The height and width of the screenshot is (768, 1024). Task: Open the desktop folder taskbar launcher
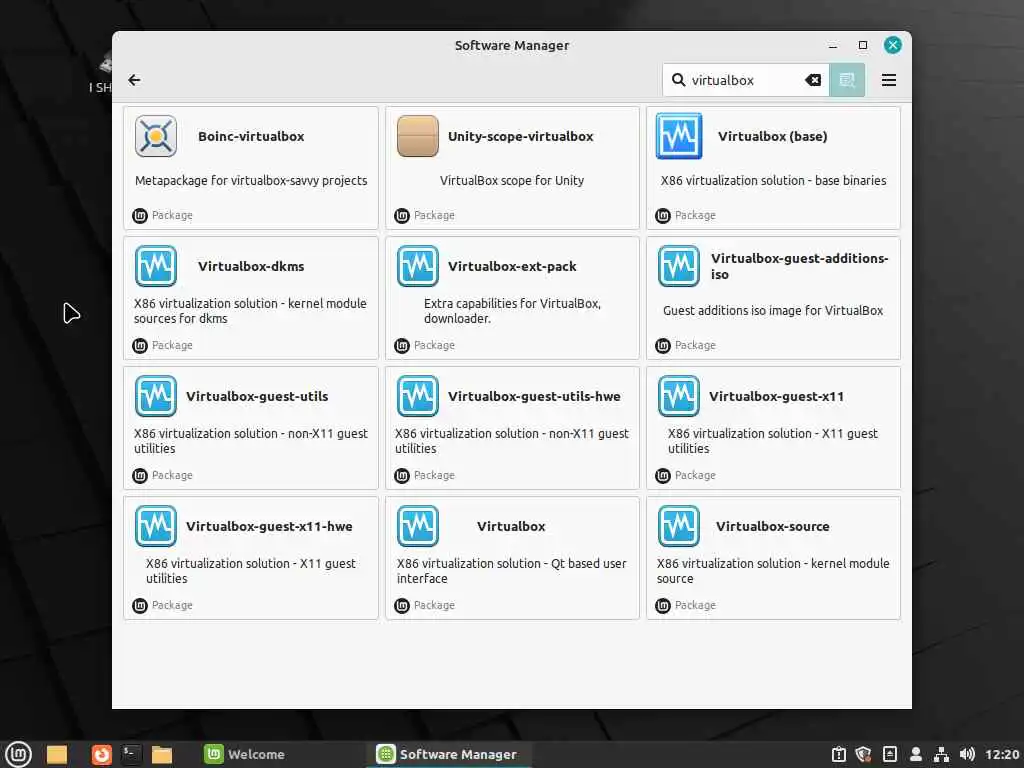coord(57,755)
